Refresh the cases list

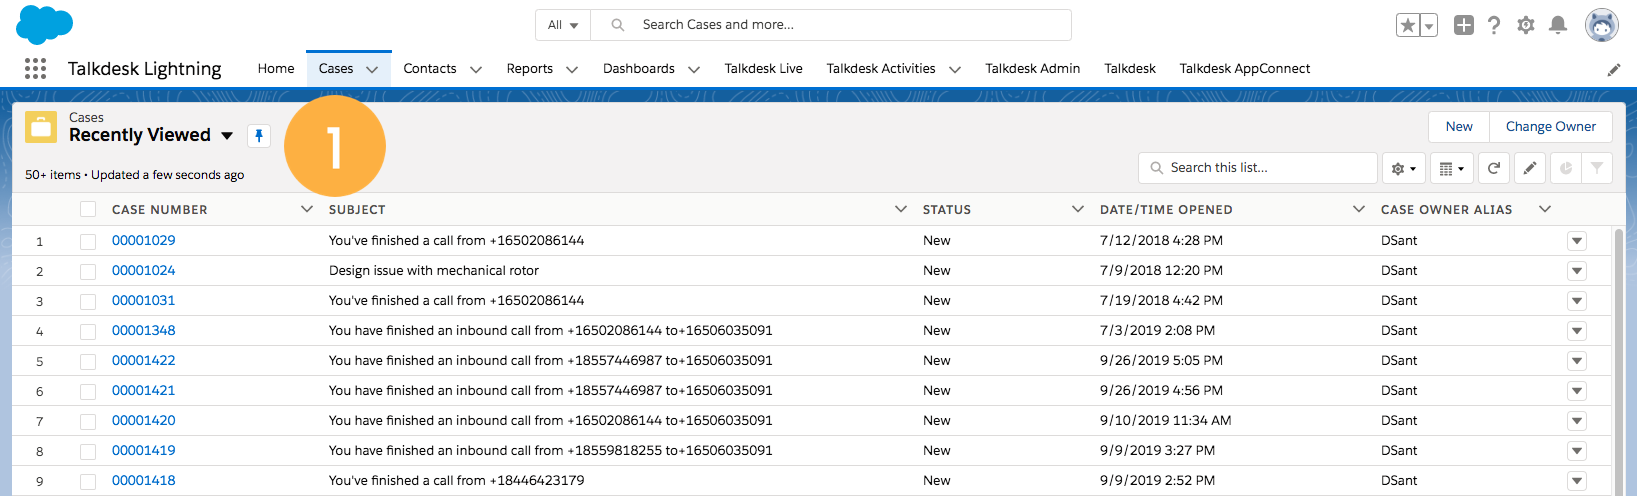[x=1494, y=168]
